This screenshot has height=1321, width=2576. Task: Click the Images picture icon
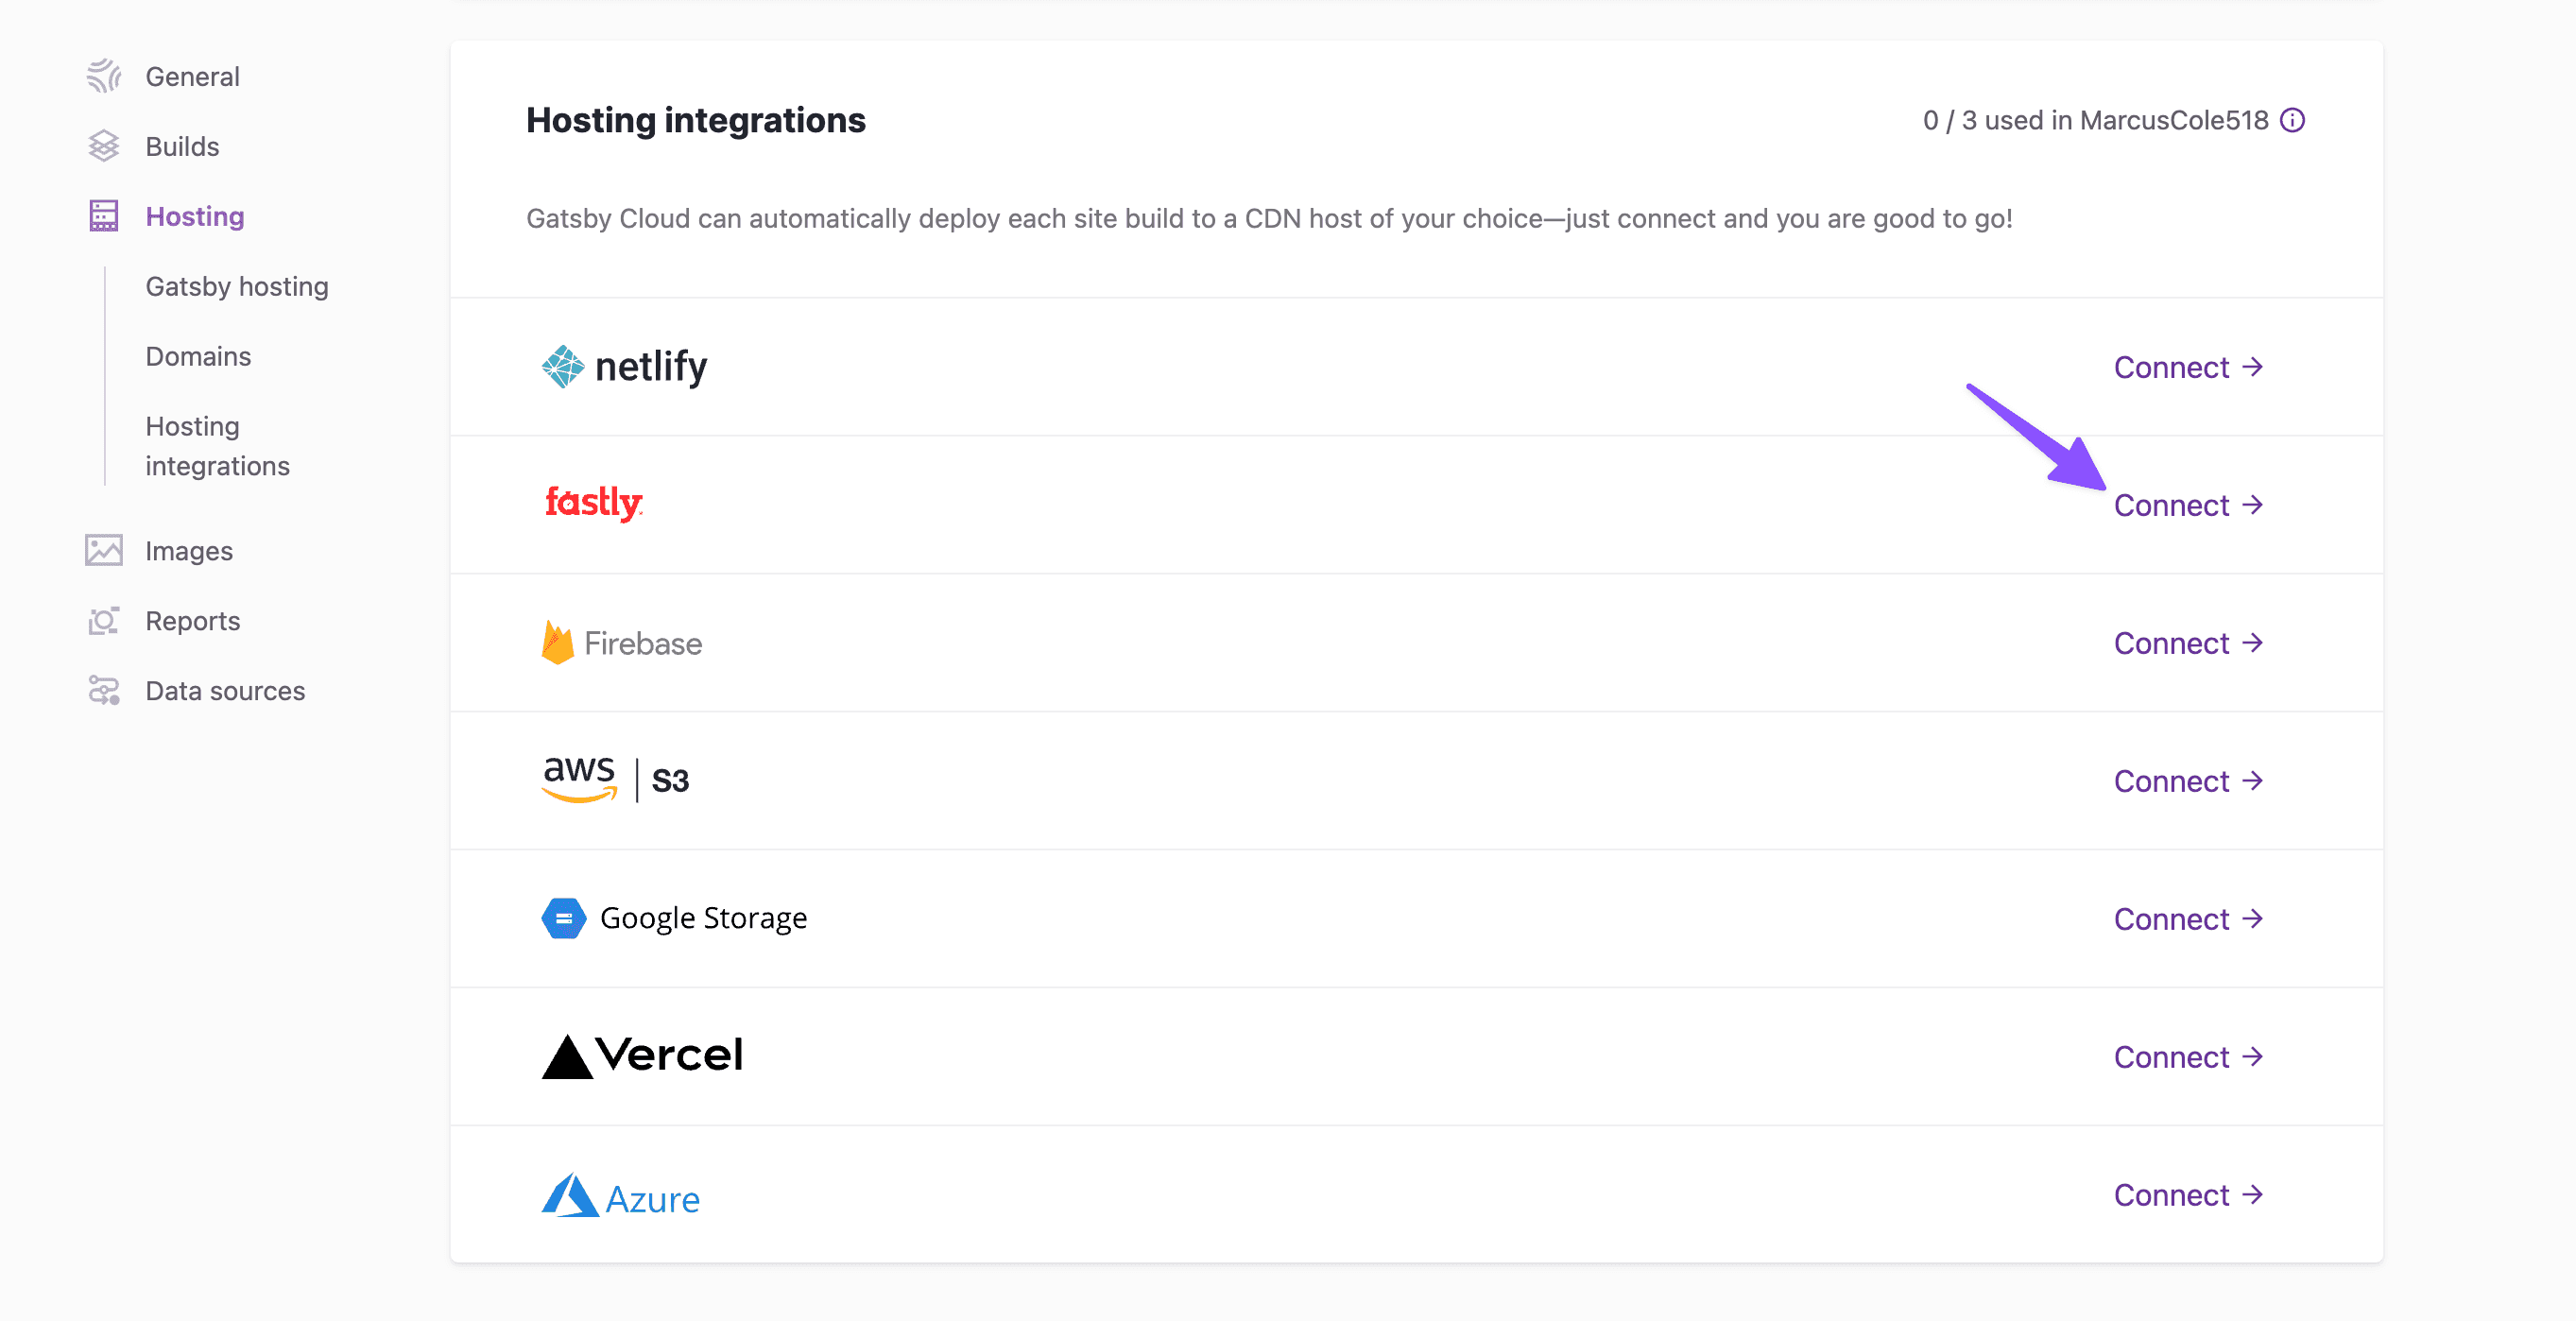(x=103, y=551)
